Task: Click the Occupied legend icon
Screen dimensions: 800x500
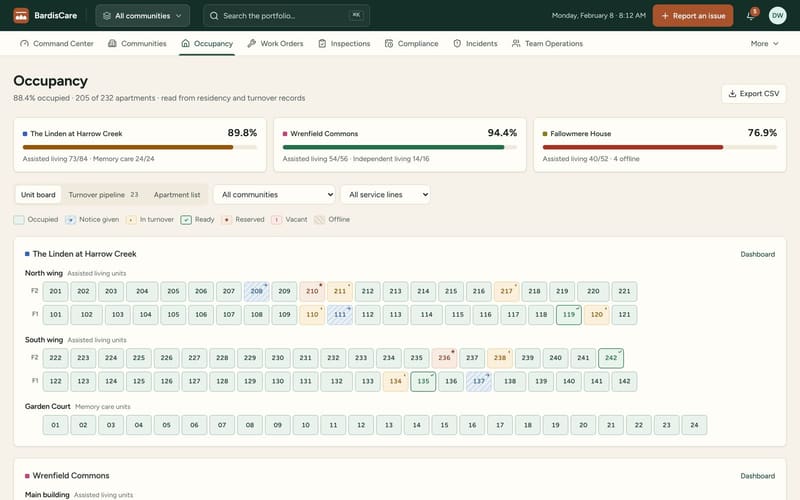Action: point(19,219)
